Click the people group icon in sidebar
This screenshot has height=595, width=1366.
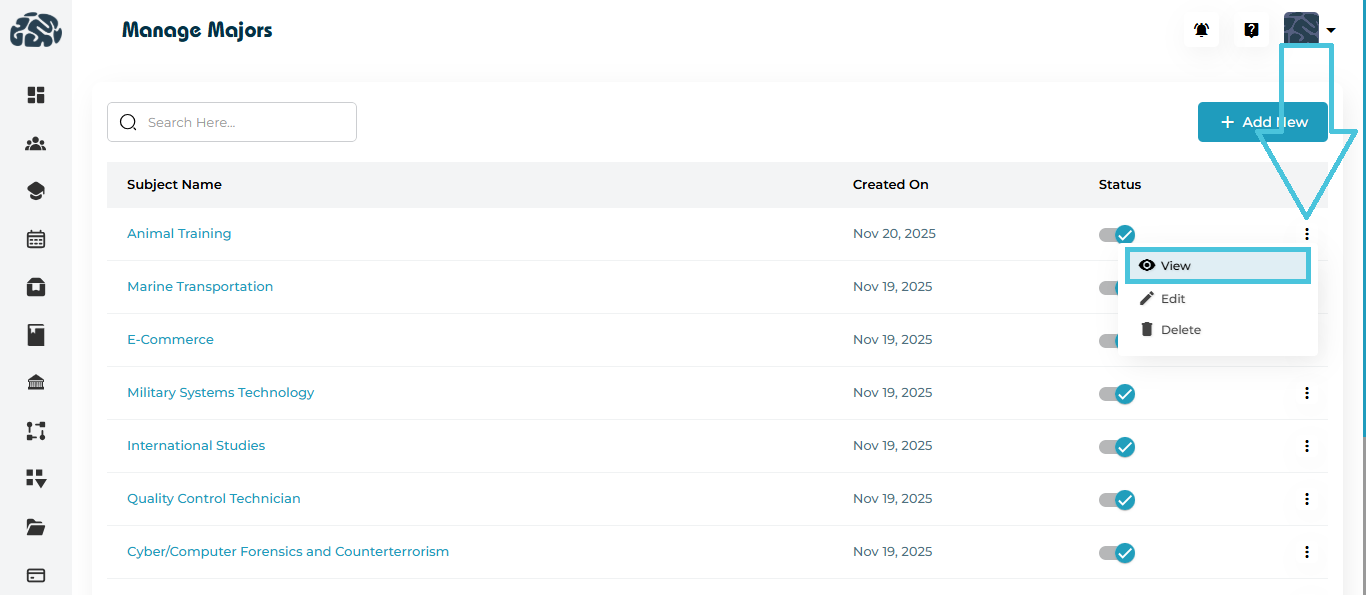(x=36, y=144)
